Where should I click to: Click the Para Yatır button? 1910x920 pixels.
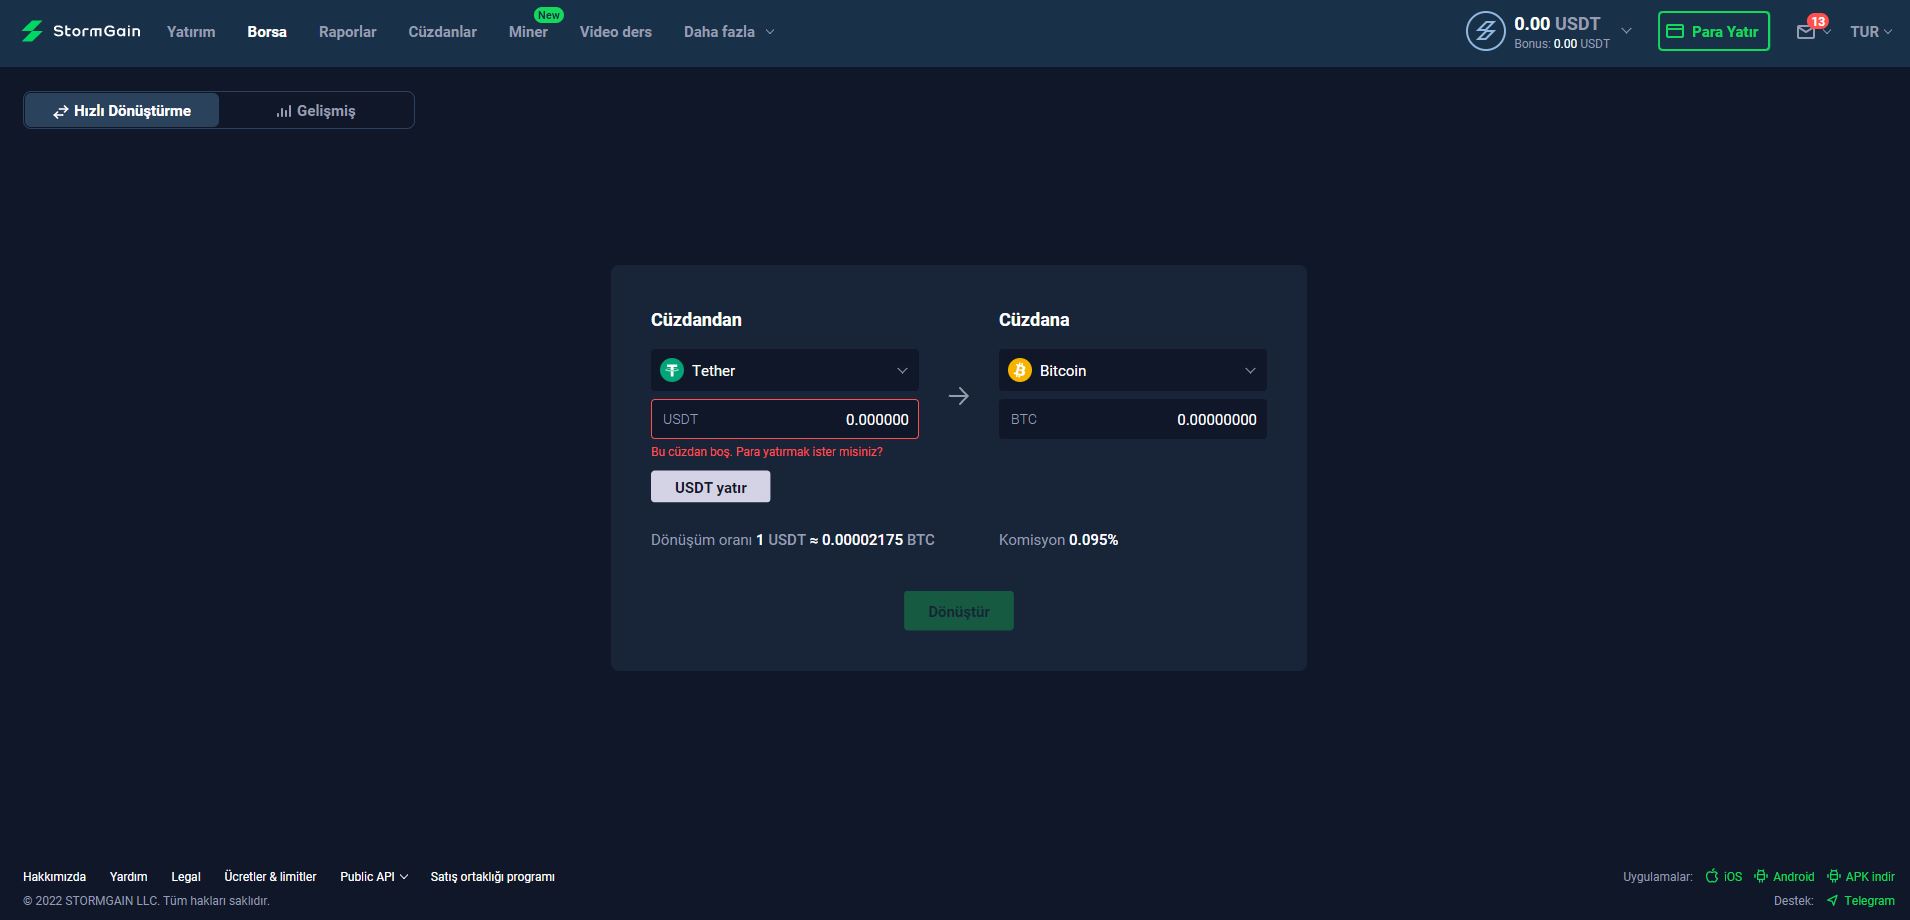(x=1713, y=31)
